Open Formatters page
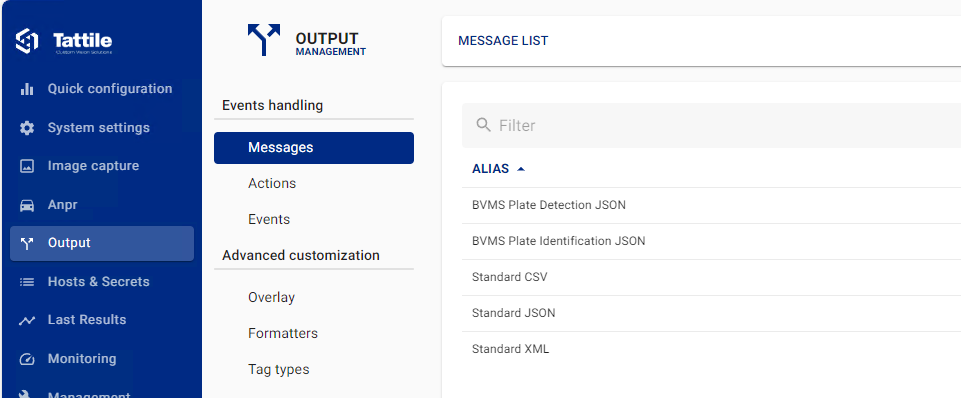 pyautogui.click(x=283, y=334)
